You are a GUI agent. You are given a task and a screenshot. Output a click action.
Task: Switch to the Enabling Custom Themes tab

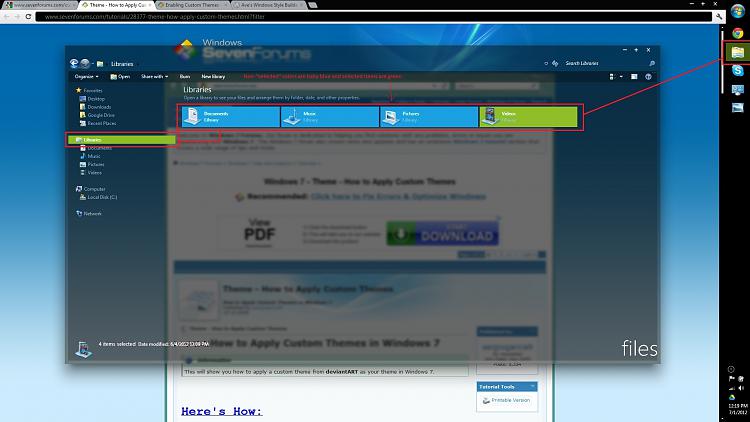tap(192, 5)
